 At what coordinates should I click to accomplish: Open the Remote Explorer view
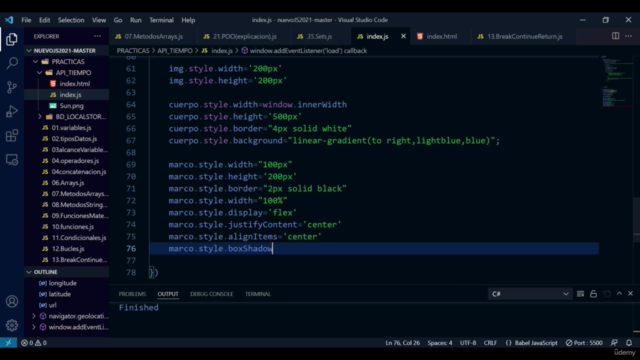tap(12, 160)
